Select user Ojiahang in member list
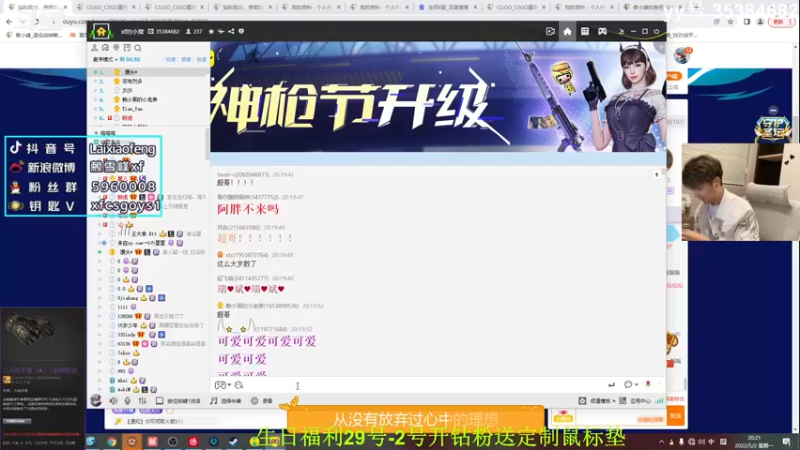 point(128,298)
